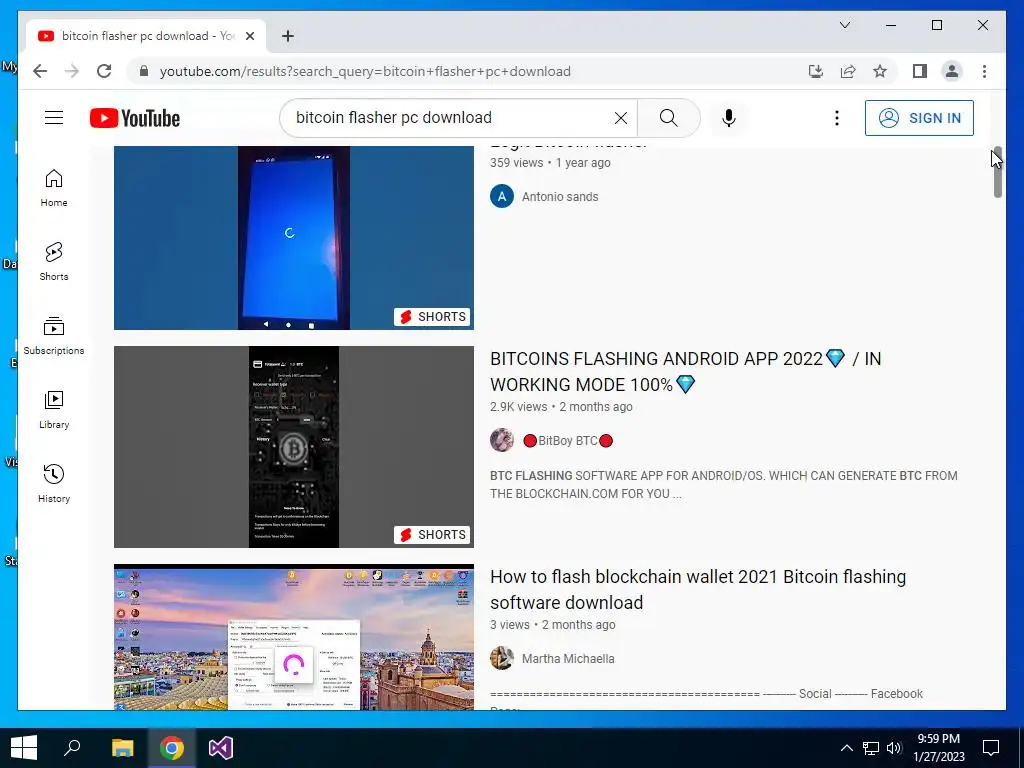Viewport: 1024px width, 768px height.
Task: Click the site lock icon
Action: (x=144, y=71)
